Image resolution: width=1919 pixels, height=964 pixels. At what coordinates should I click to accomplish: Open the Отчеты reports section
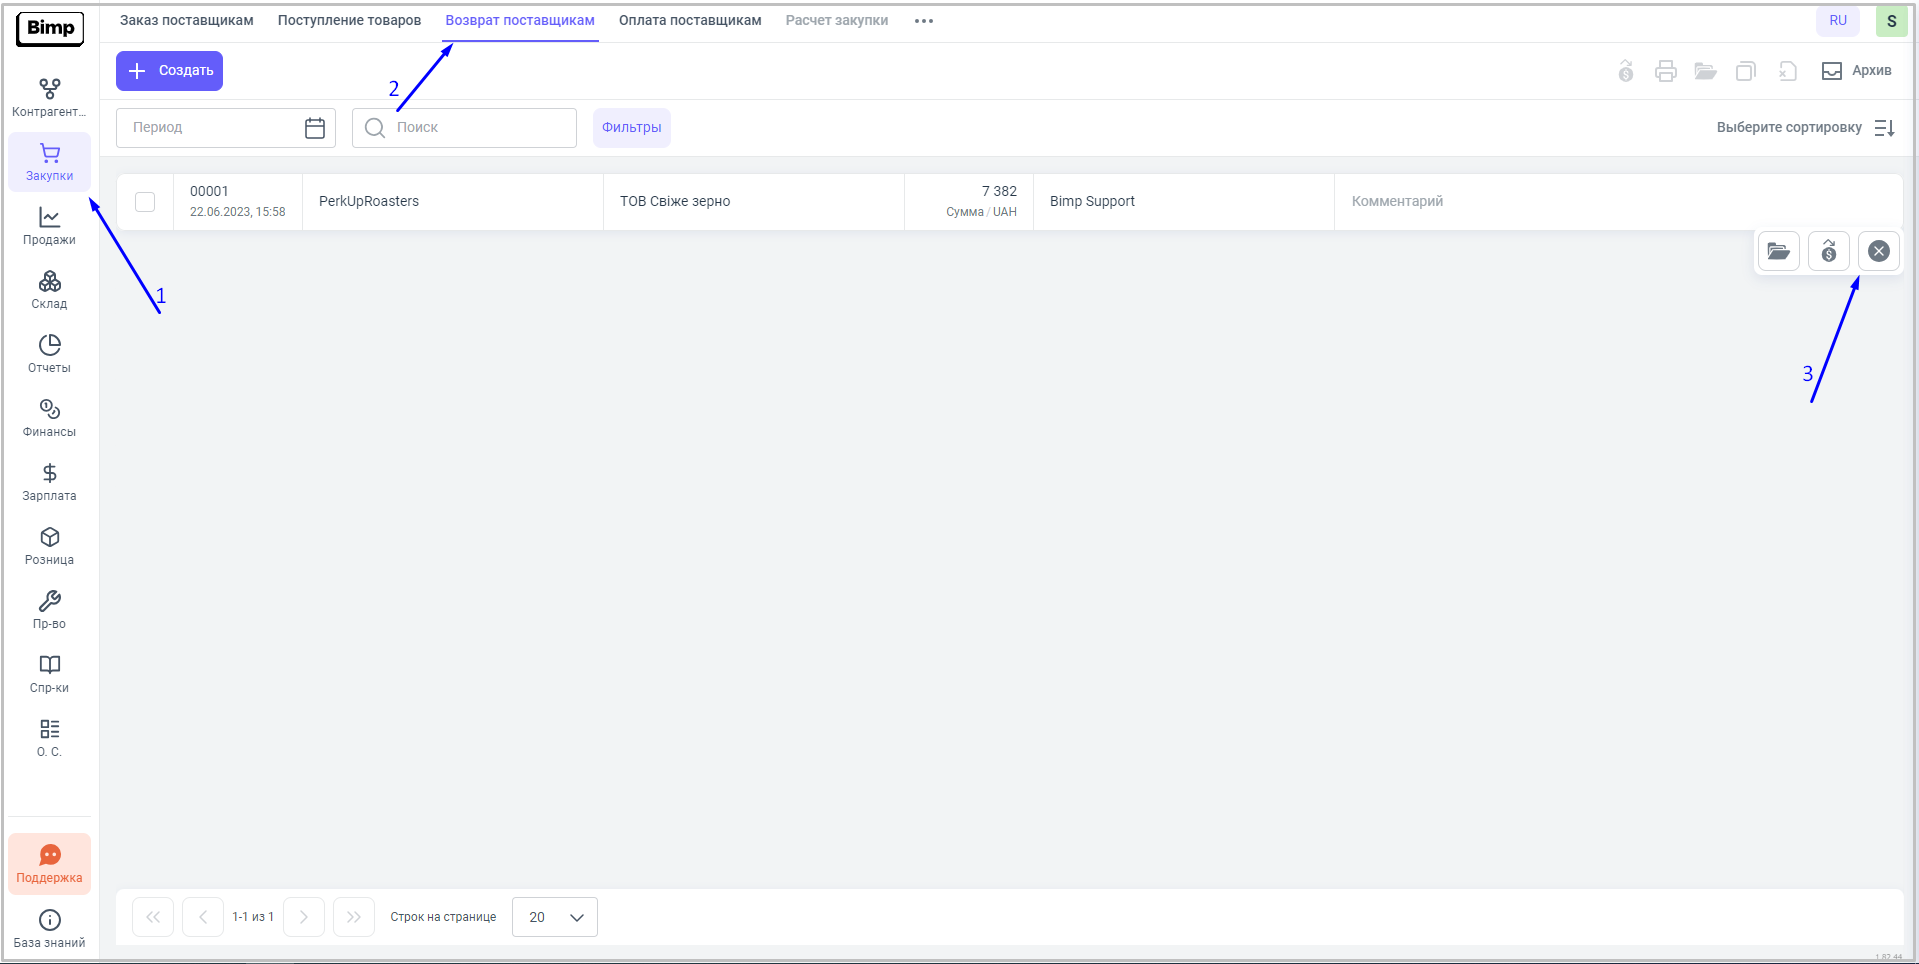click(49, 354)
